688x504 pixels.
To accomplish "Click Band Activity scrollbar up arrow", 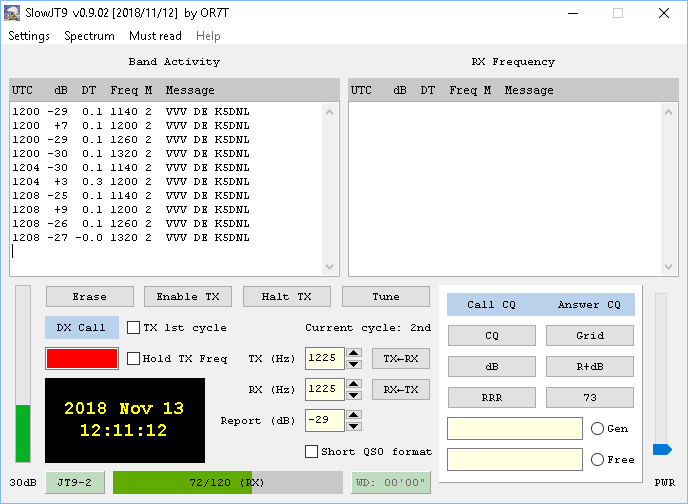I will 330,112.
